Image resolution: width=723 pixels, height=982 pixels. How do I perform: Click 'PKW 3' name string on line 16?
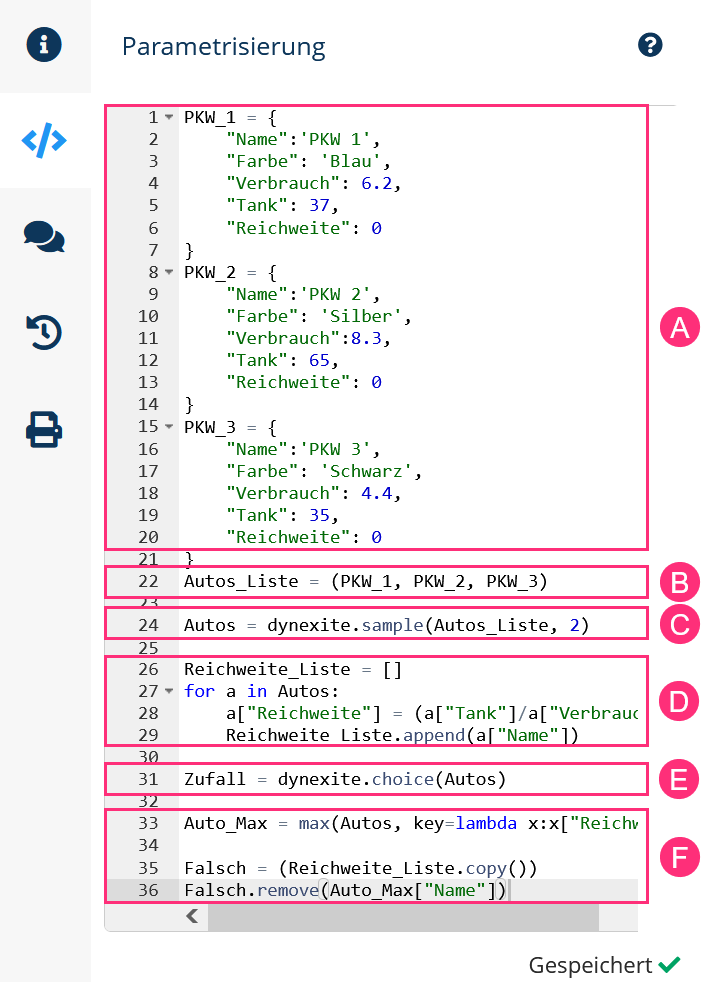click(x=335, y=449)
